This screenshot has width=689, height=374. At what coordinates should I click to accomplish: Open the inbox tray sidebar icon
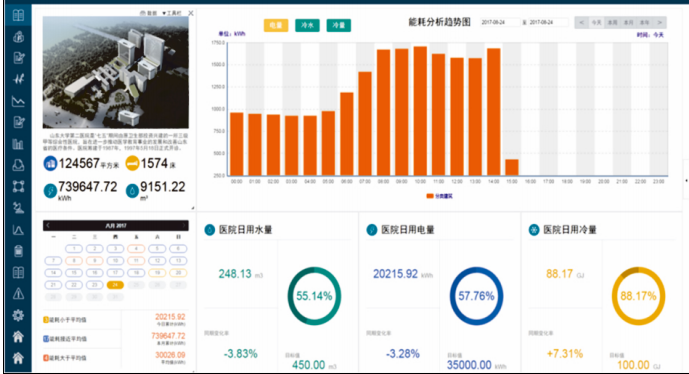pos(18,165)
